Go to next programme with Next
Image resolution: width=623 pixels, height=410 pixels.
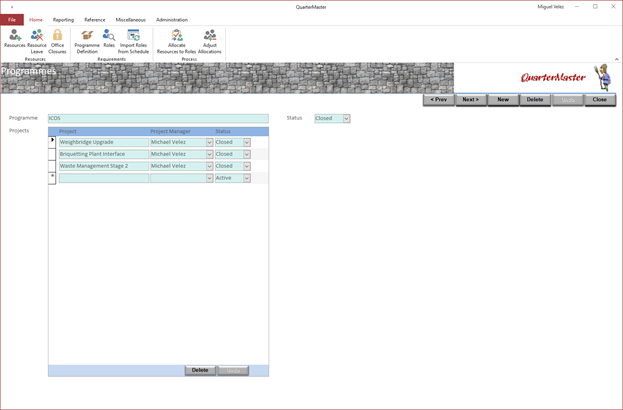pos(471,100)
